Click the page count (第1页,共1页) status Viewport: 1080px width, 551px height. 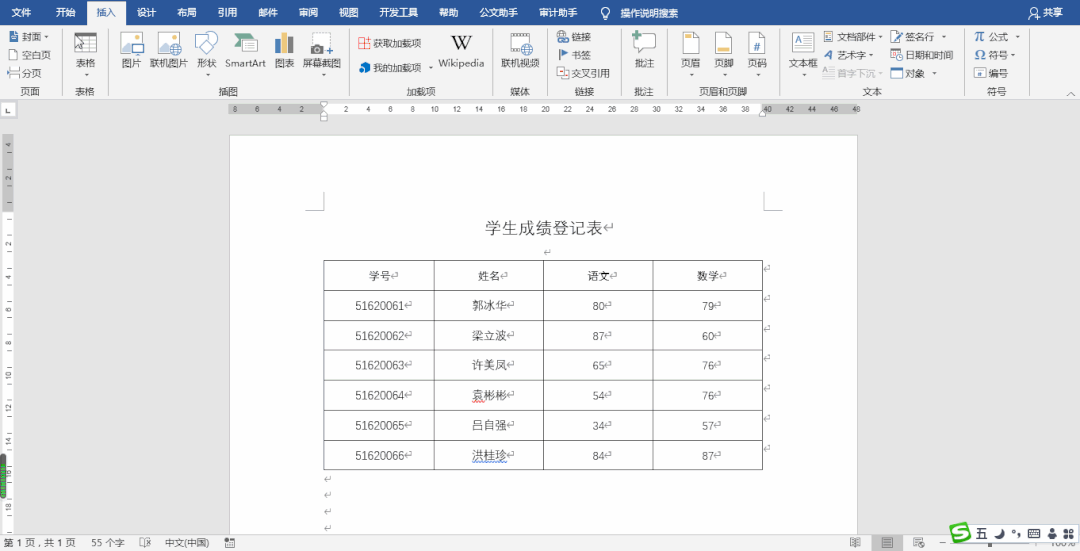40,543
